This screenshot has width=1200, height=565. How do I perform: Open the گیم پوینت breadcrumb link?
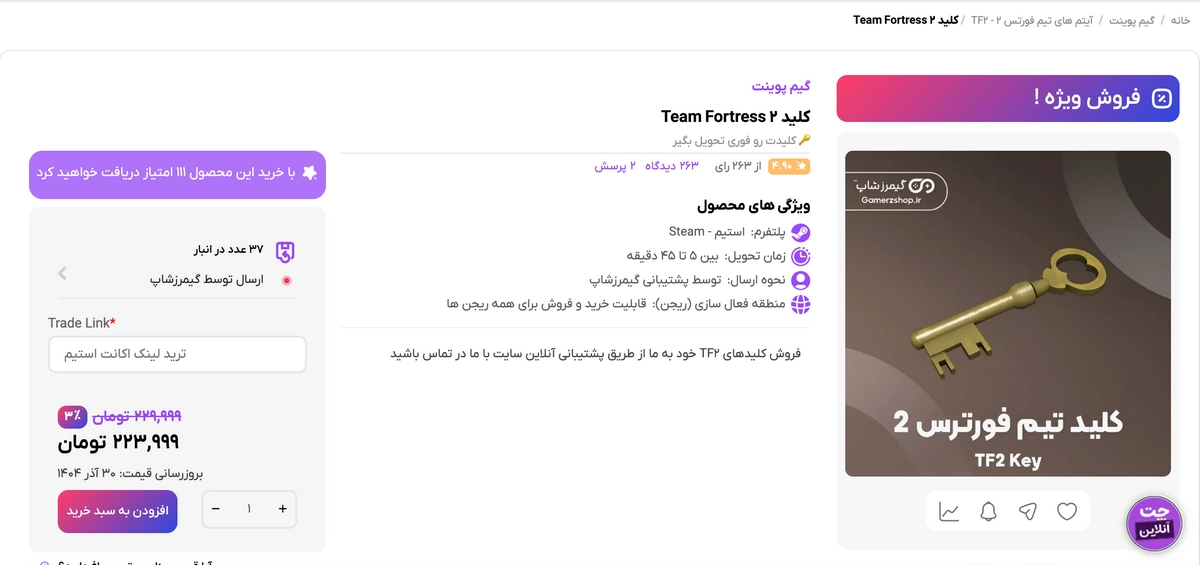(x=1134, y=20)
